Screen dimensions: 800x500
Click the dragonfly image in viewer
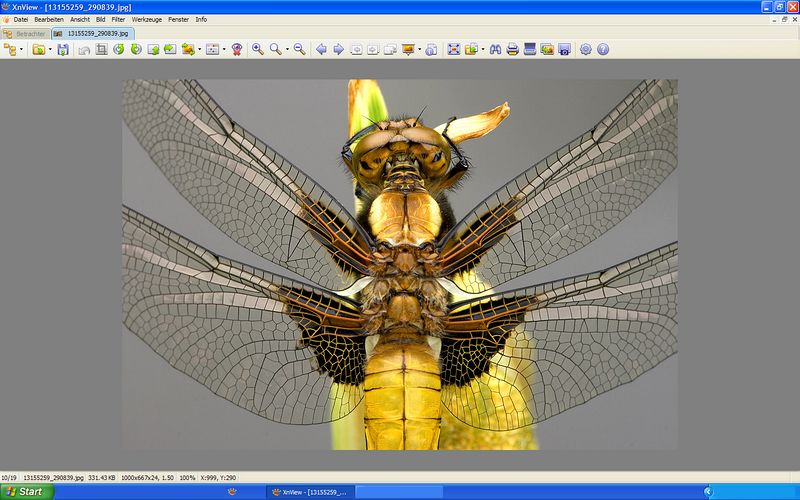(x=400, y=264)
